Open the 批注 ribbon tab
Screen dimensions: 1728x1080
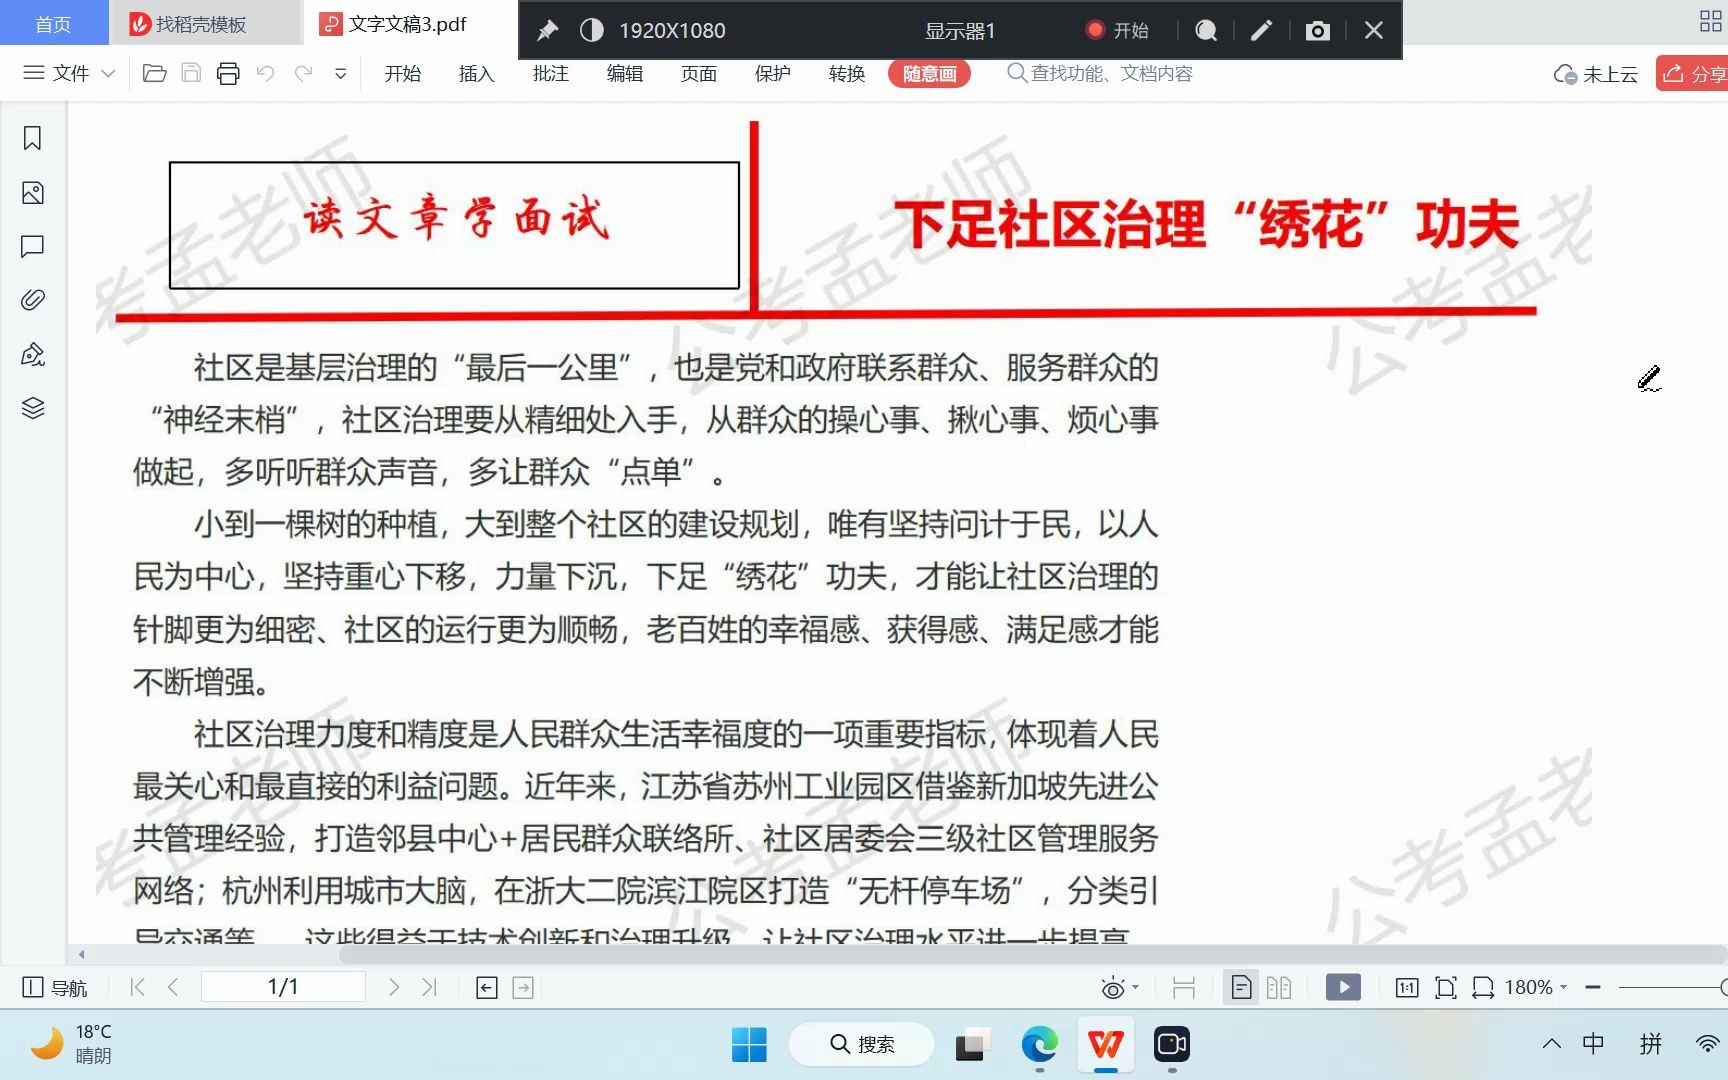[551, 73]
